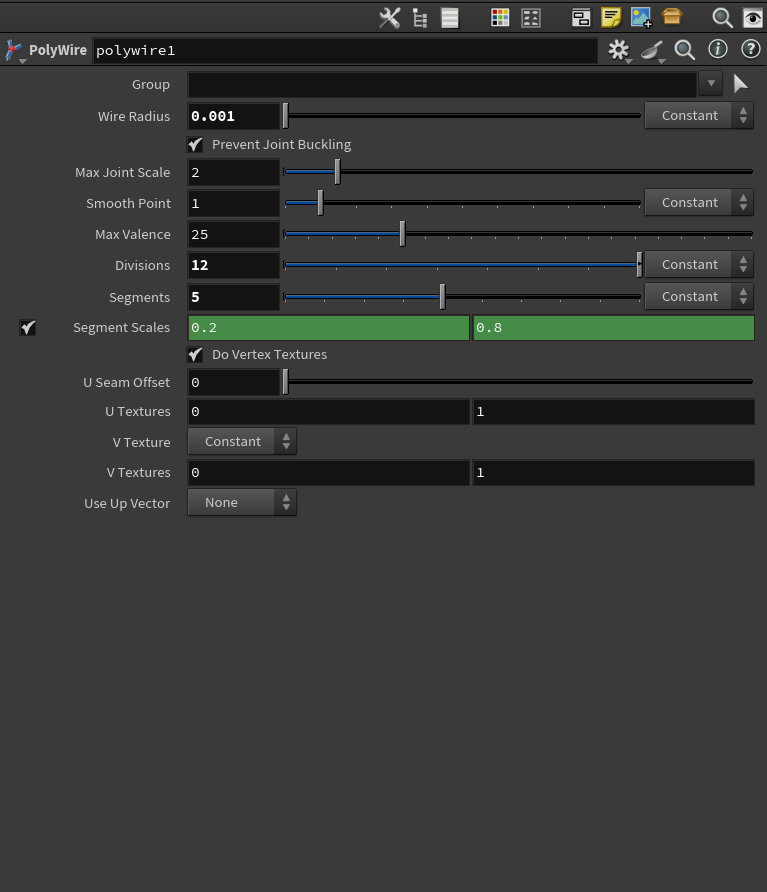Open the help question mark icon
767x892 pixels.
[750, 49]
